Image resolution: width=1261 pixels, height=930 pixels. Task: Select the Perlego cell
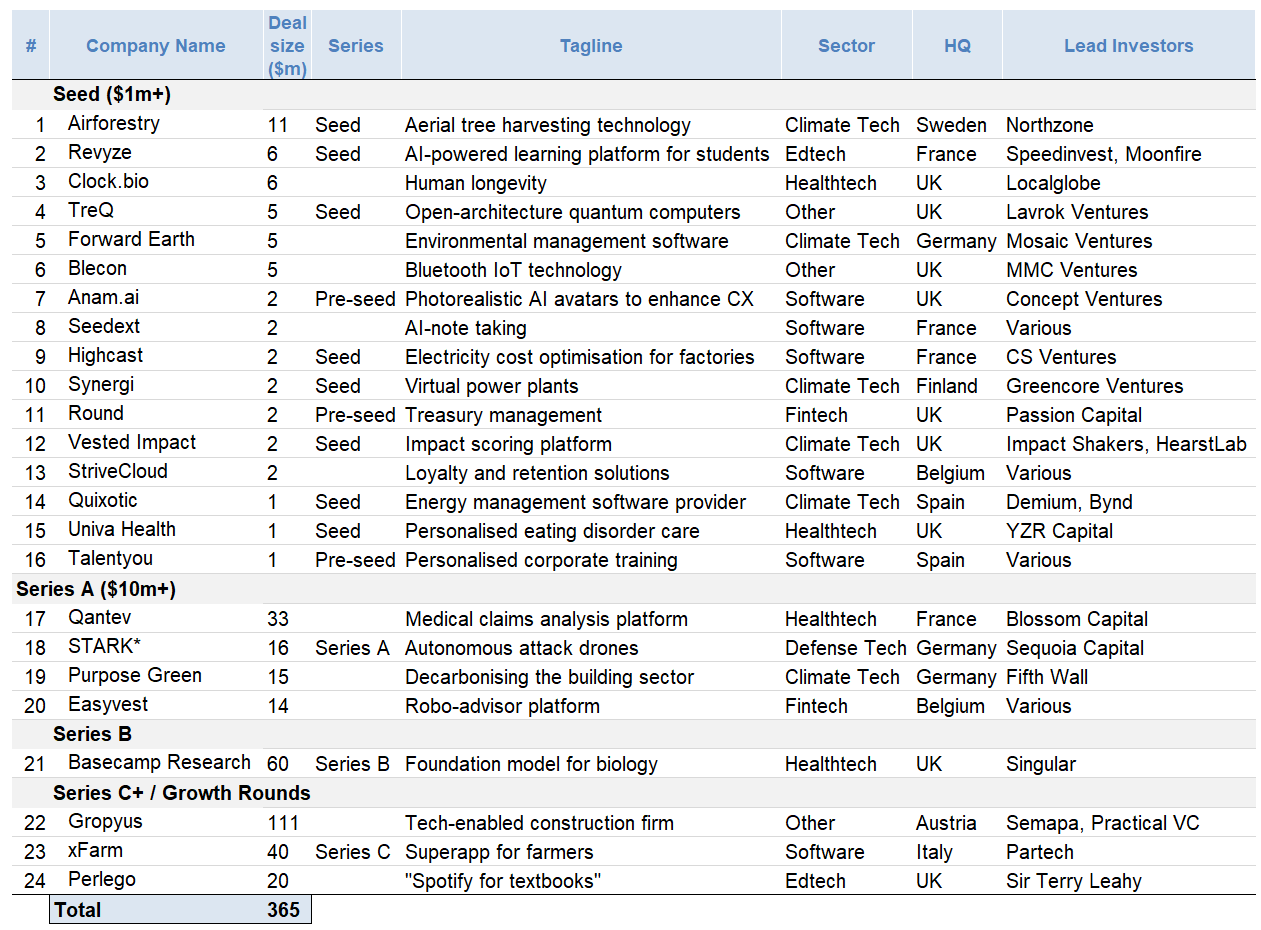102,879
